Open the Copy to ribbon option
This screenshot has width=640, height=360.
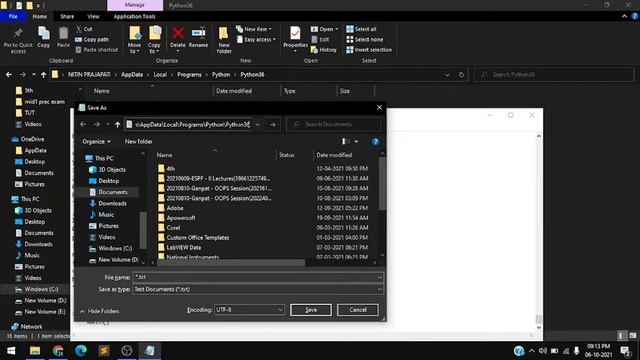(154, 40)
